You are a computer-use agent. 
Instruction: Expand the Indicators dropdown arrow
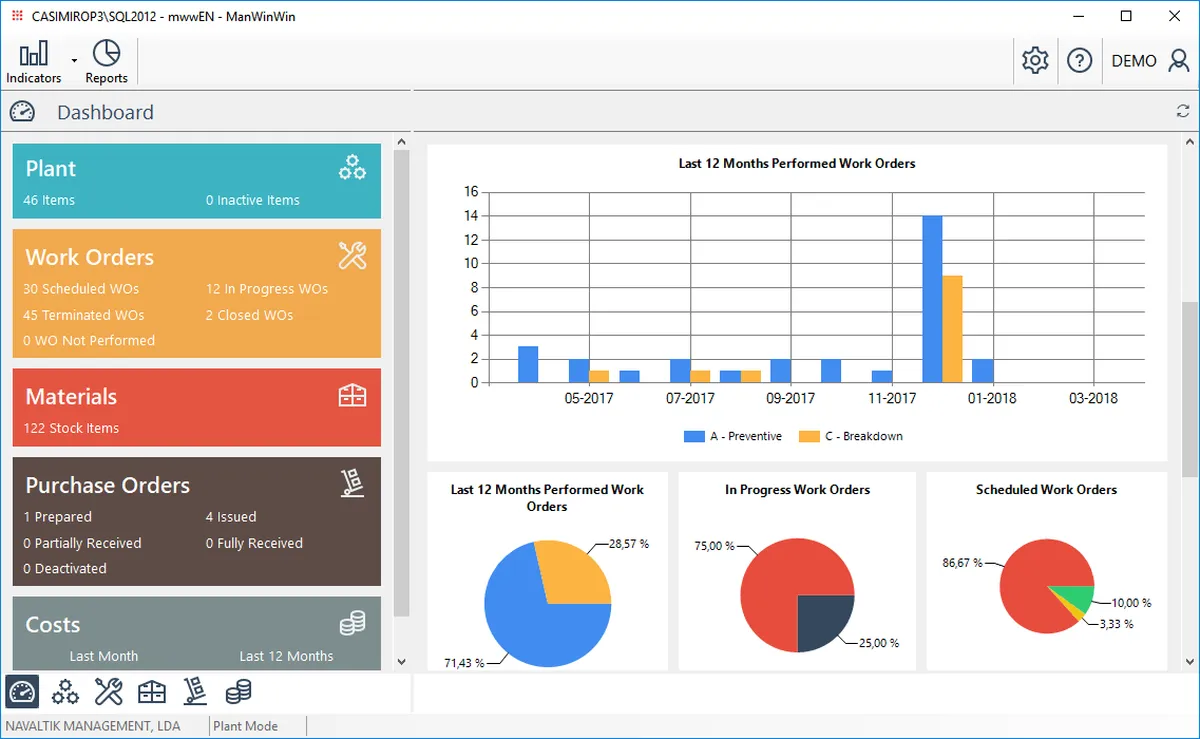pyautogui.click(x=74, y=62)
